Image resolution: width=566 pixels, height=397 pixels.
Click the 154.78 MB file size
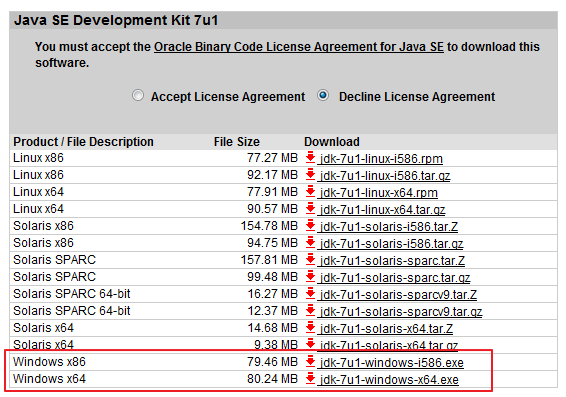pos(269,226)
